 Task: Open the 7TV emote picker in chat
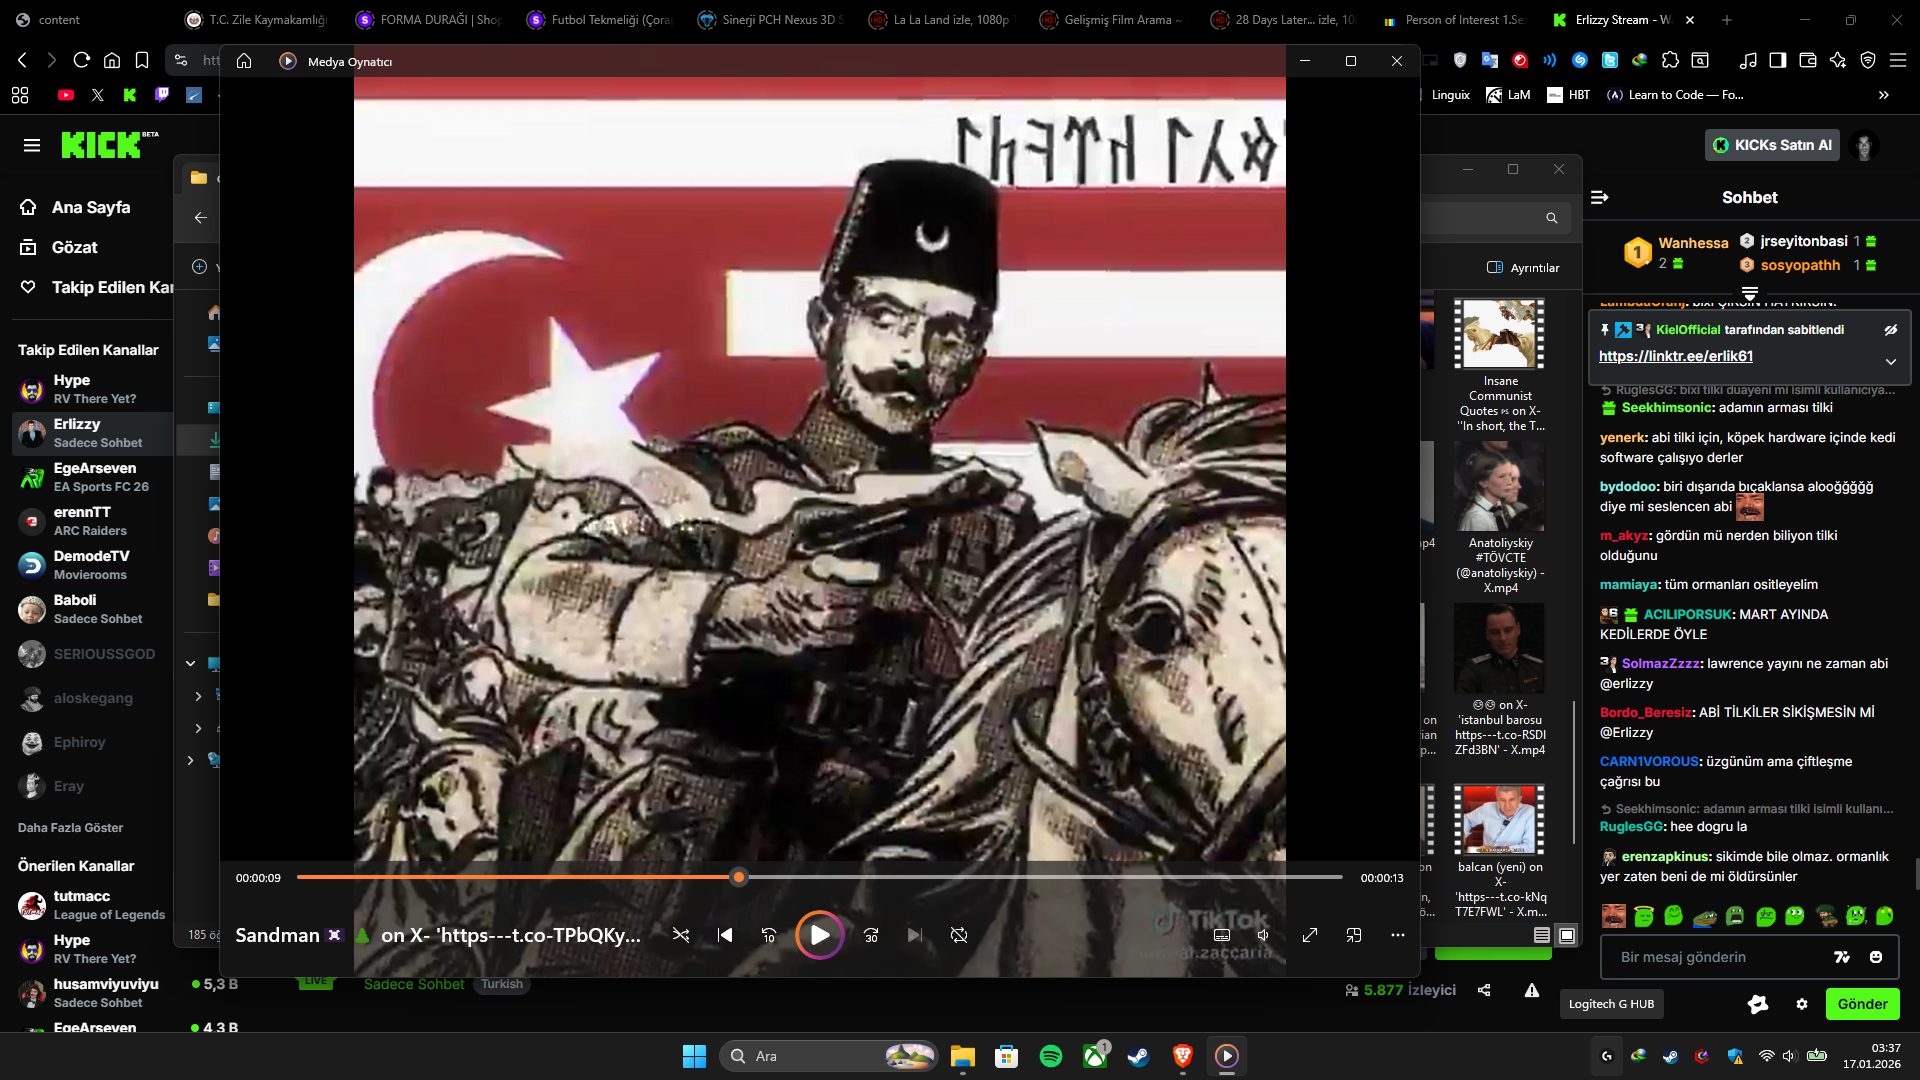(1842, 957)
